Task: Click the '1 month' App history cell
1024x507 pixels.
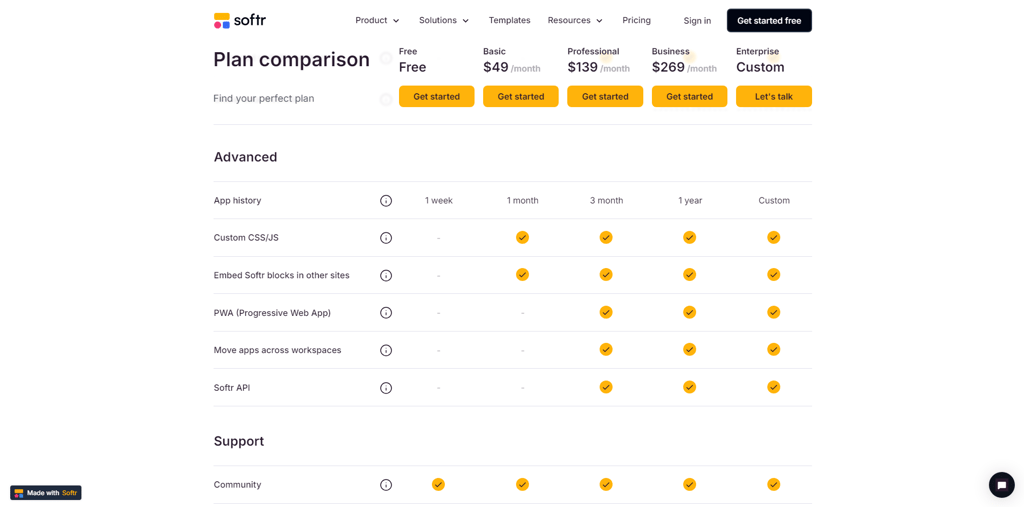Action: click(x=522, y=201)
